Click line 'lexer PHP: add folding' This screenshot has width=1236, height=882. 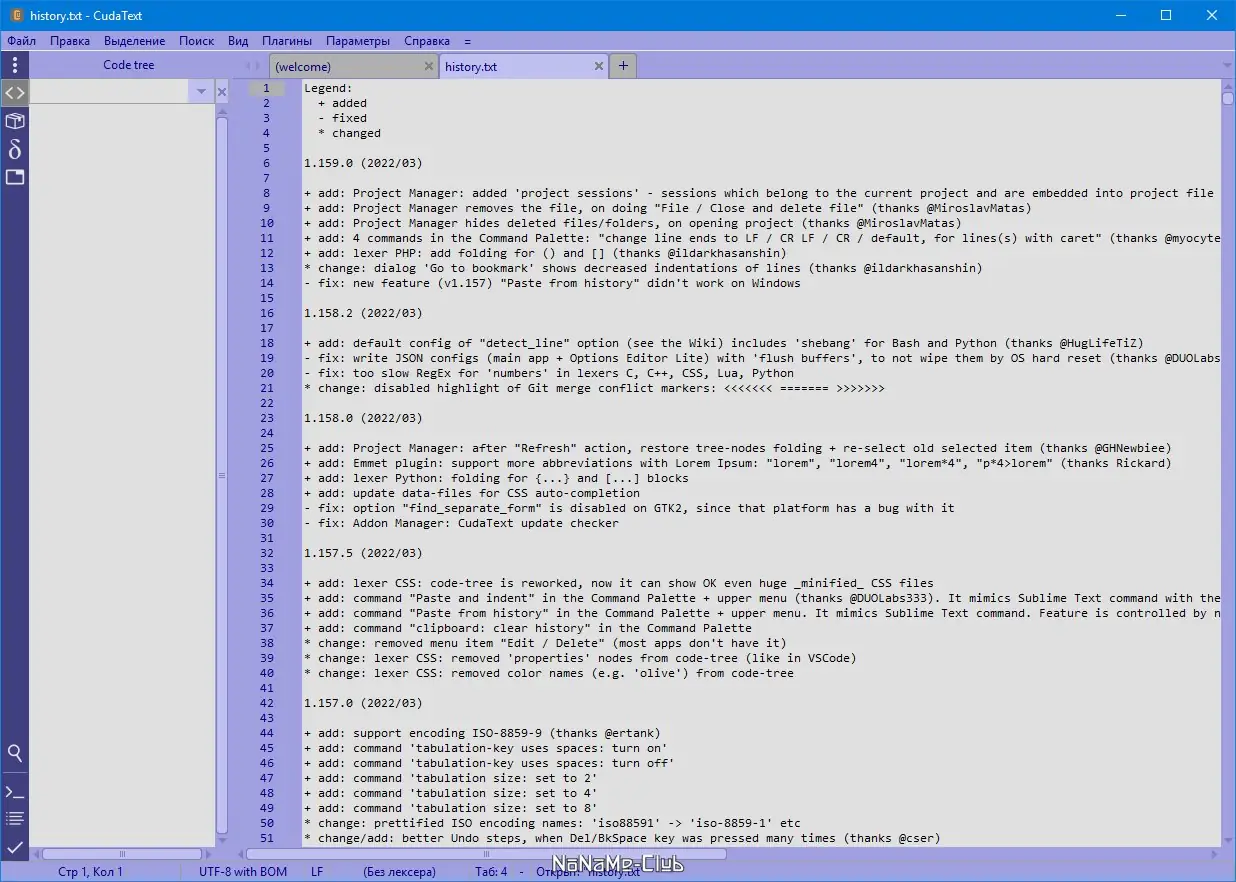[x=545, y=253]
